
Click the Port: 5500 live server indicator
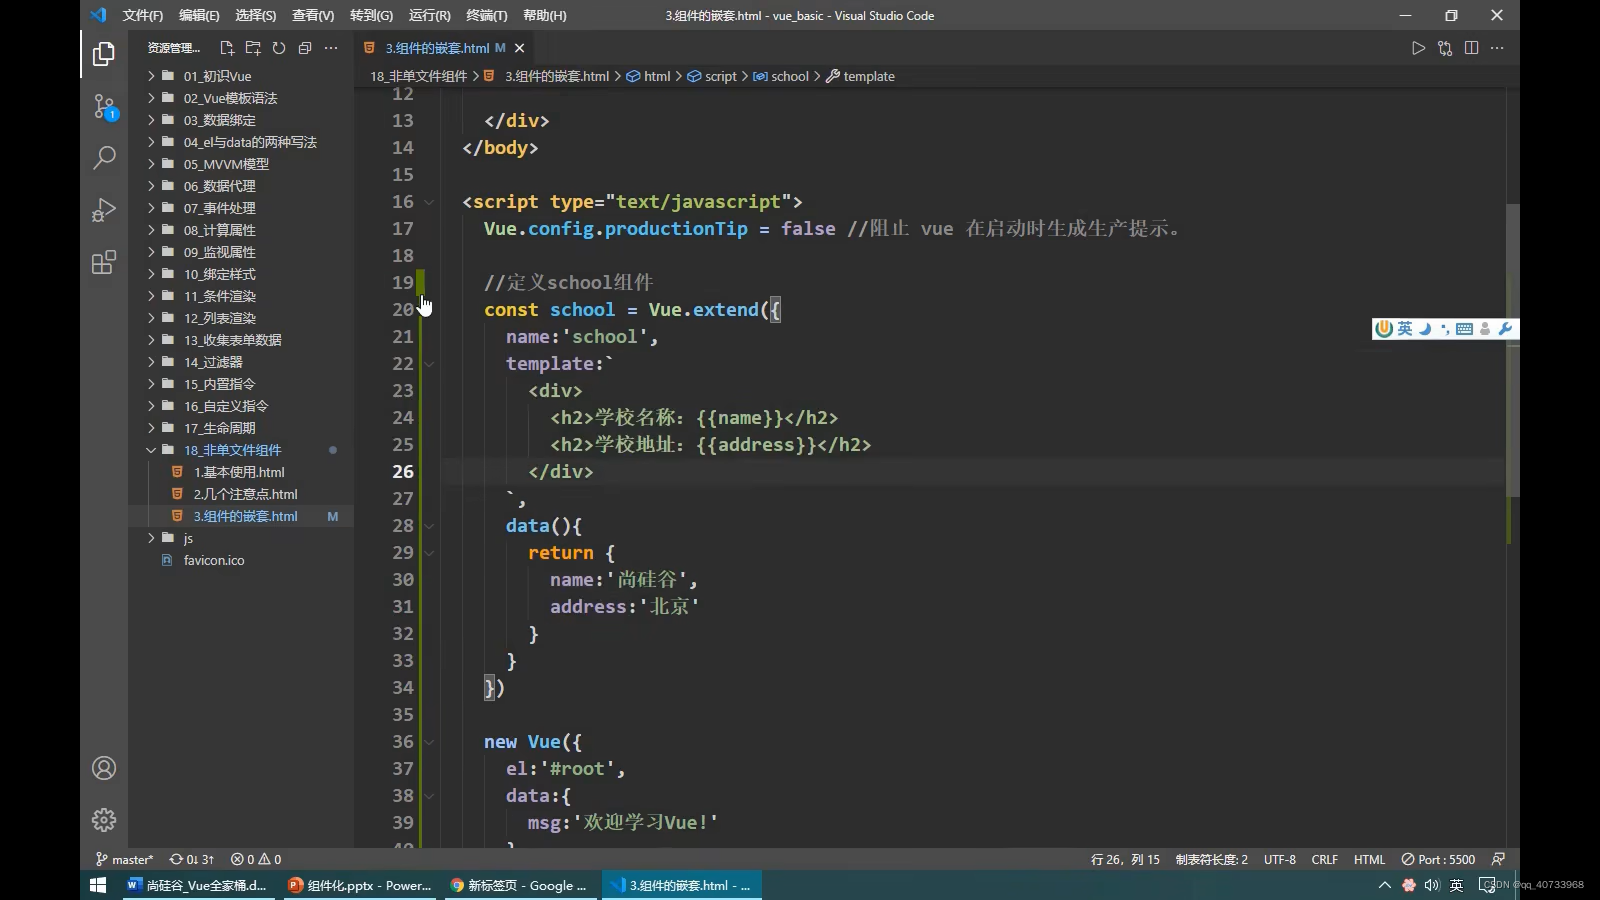point(1438,859)
